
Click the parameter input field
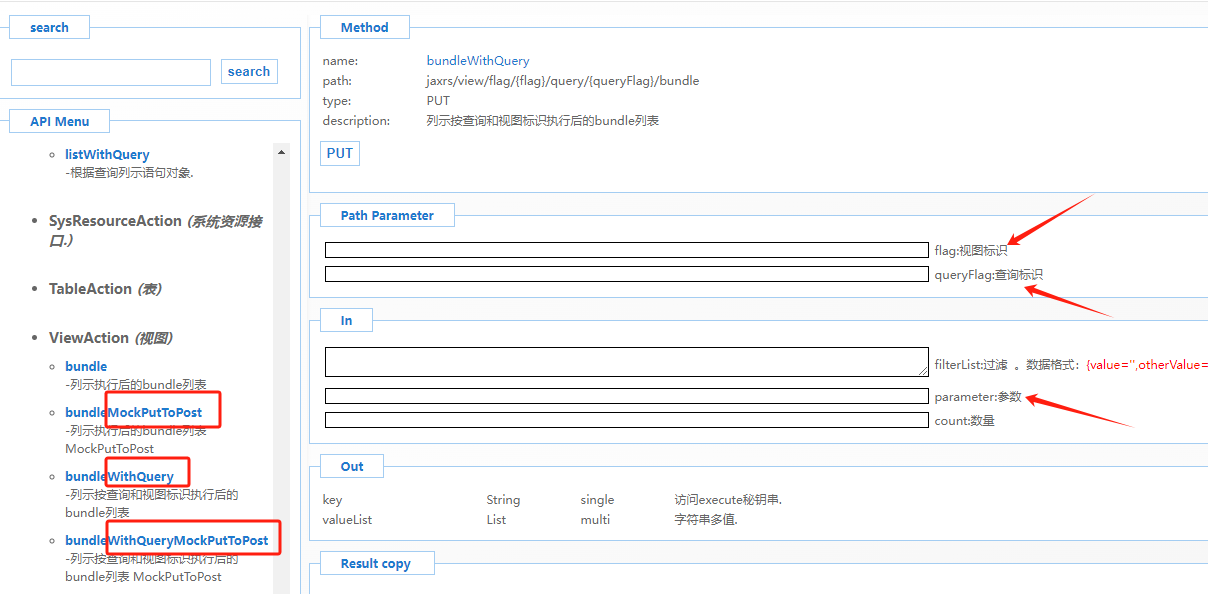[x=627, y=396]
